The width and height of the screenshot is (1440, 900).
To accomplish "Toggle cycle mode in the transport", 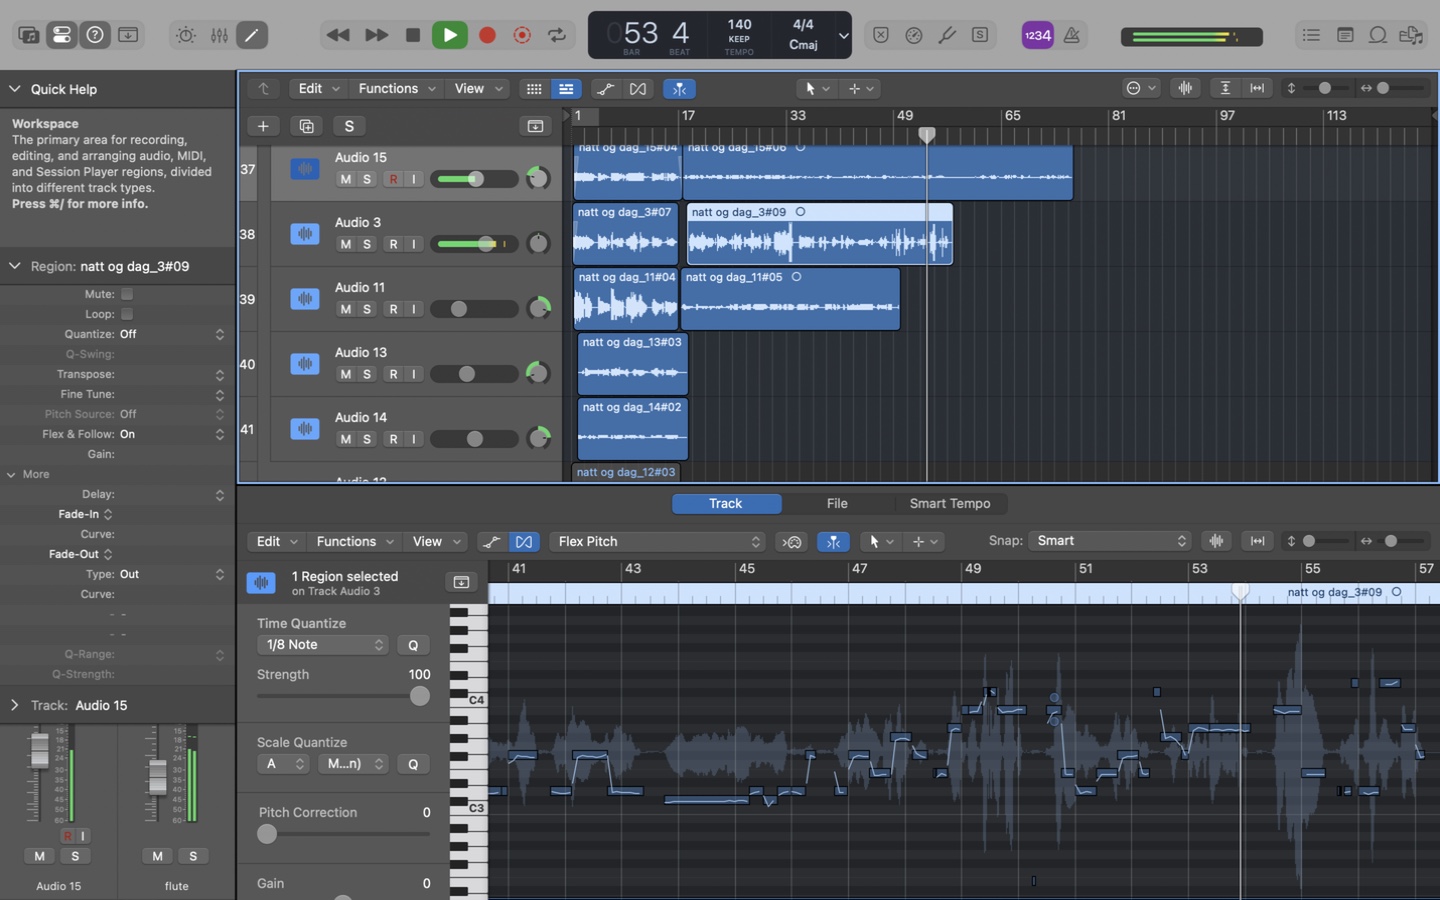I will coord(557,35).
